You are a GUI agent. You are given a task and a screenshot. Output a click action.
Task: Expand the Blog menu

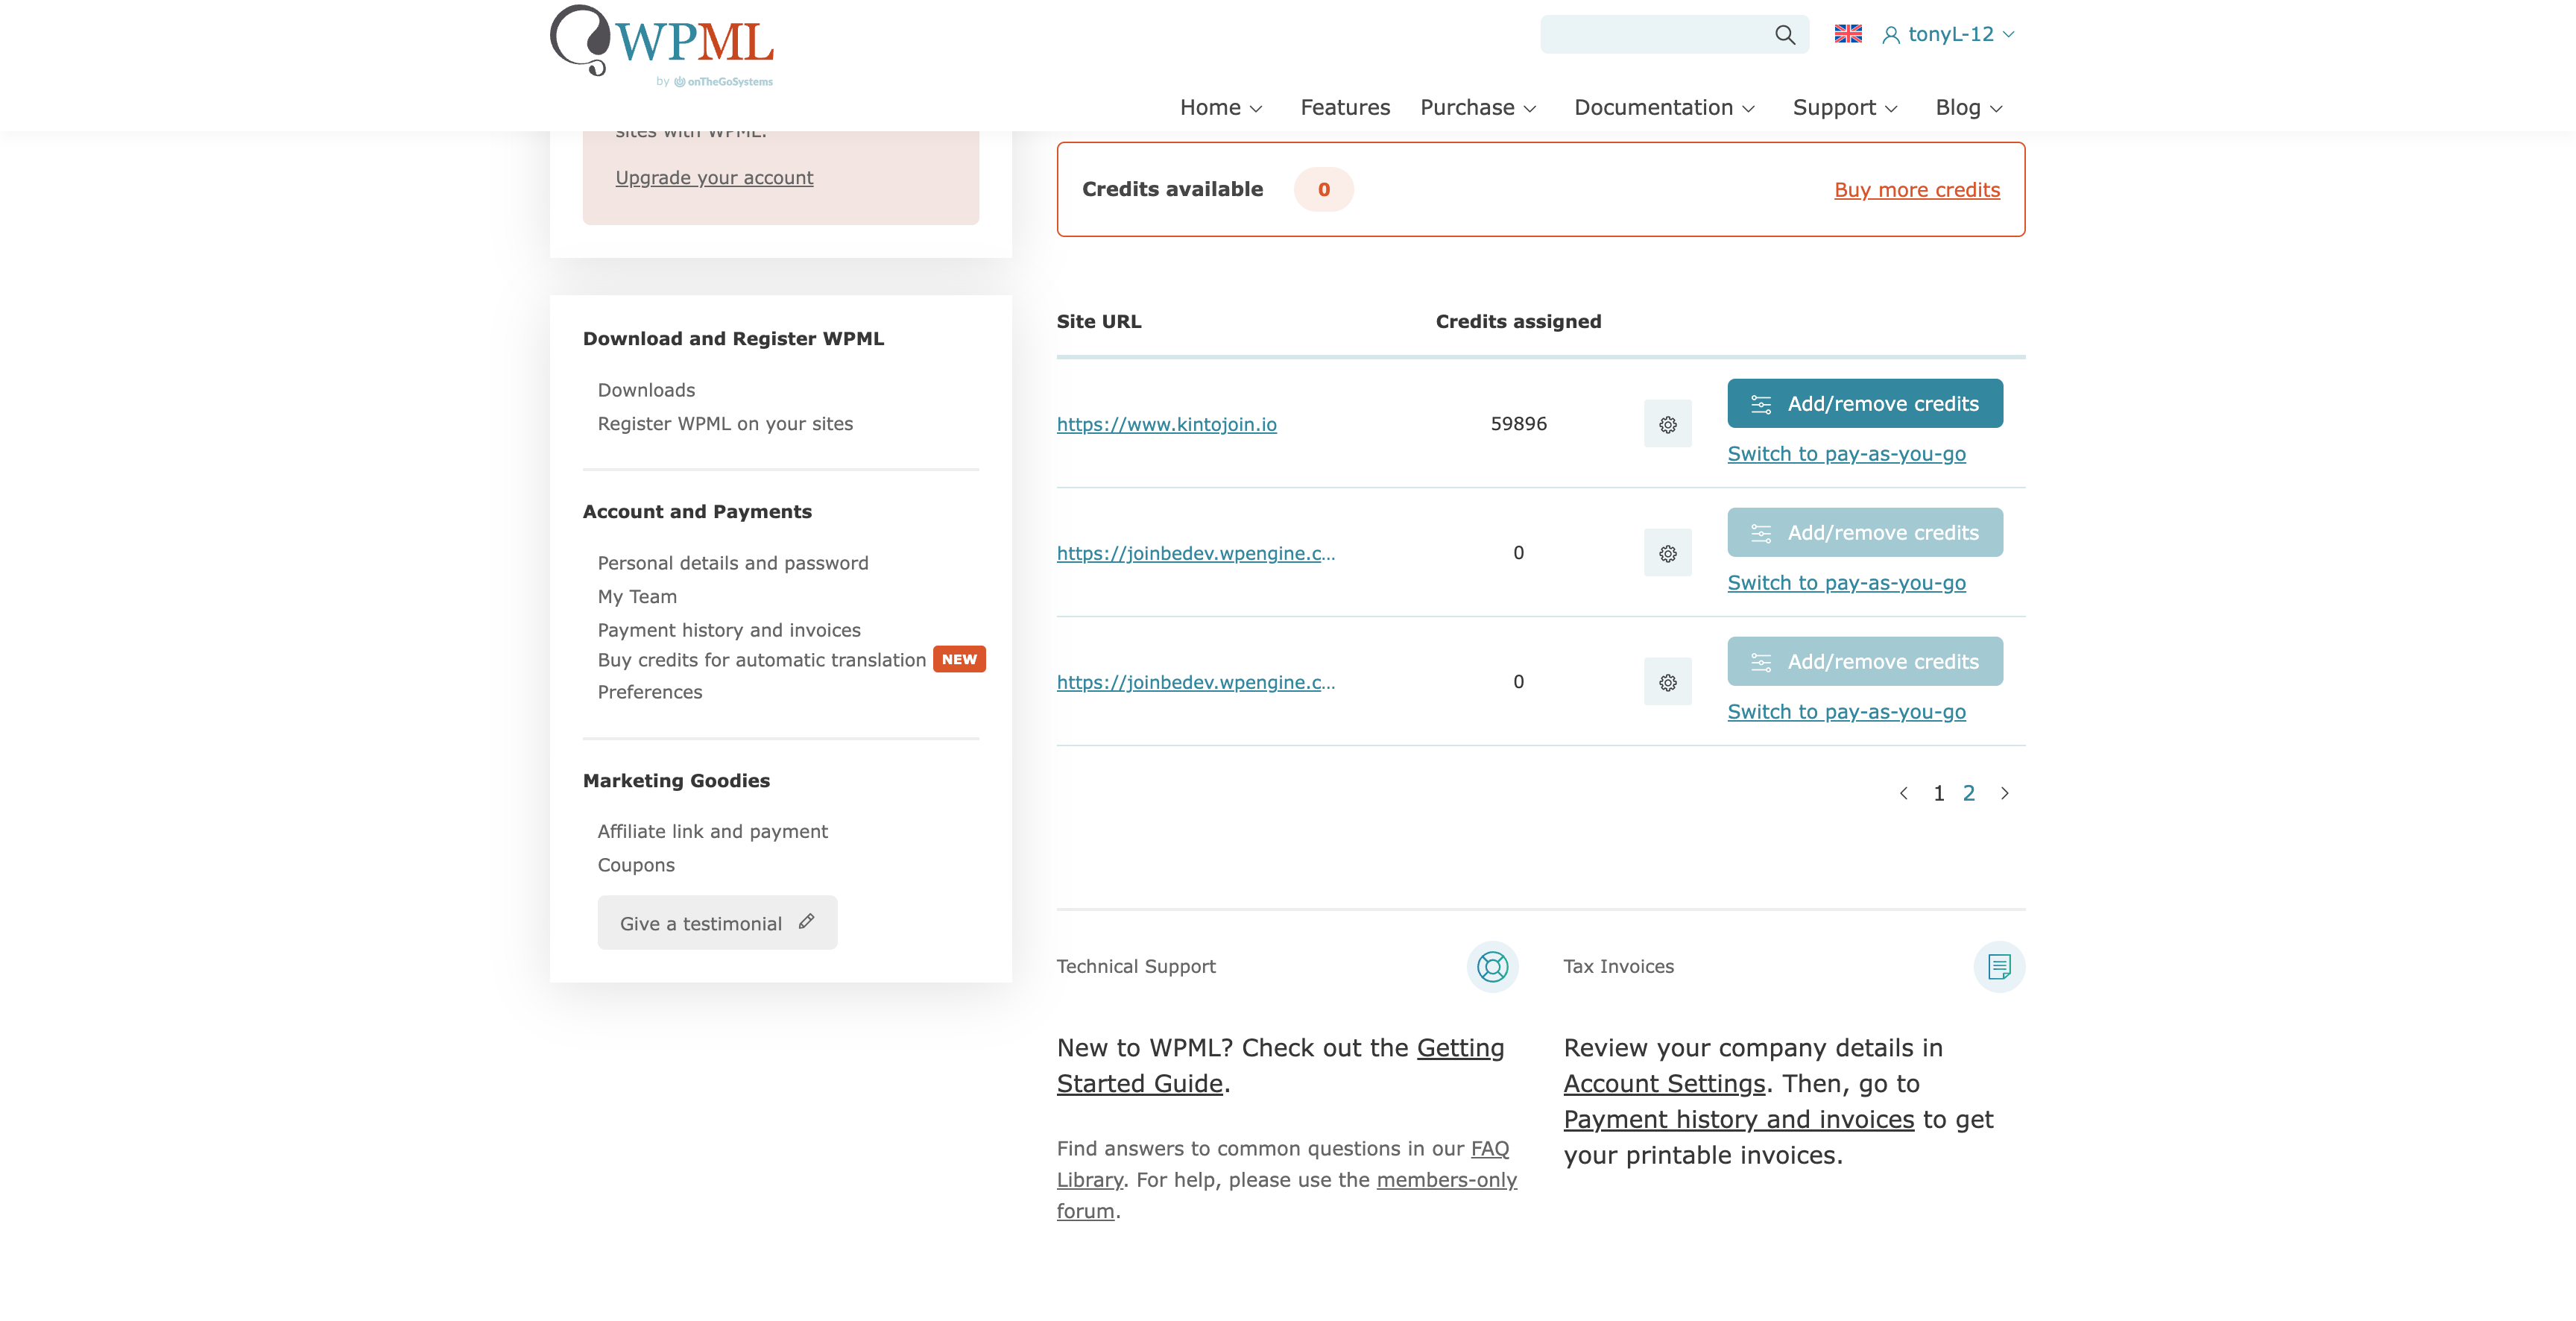tap(1969, 108)
